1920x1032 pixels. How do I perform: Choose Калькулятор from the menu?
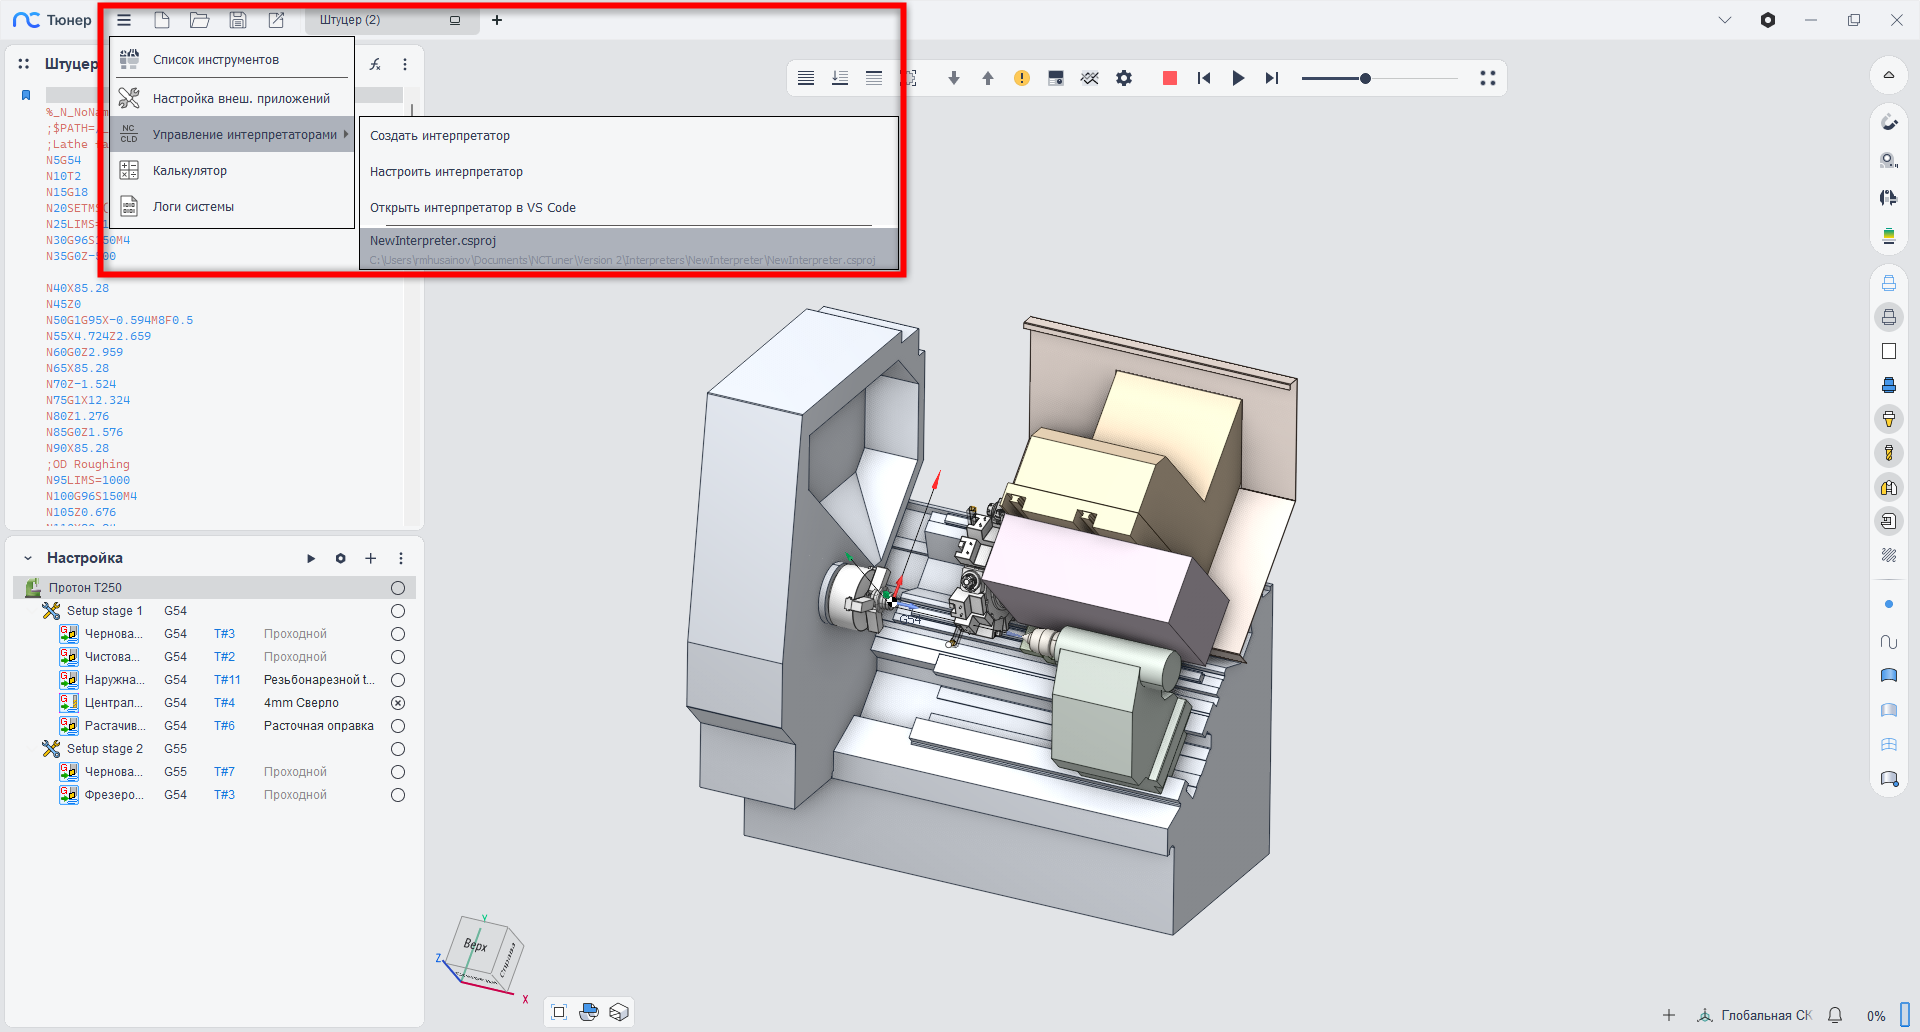point(190,171)
